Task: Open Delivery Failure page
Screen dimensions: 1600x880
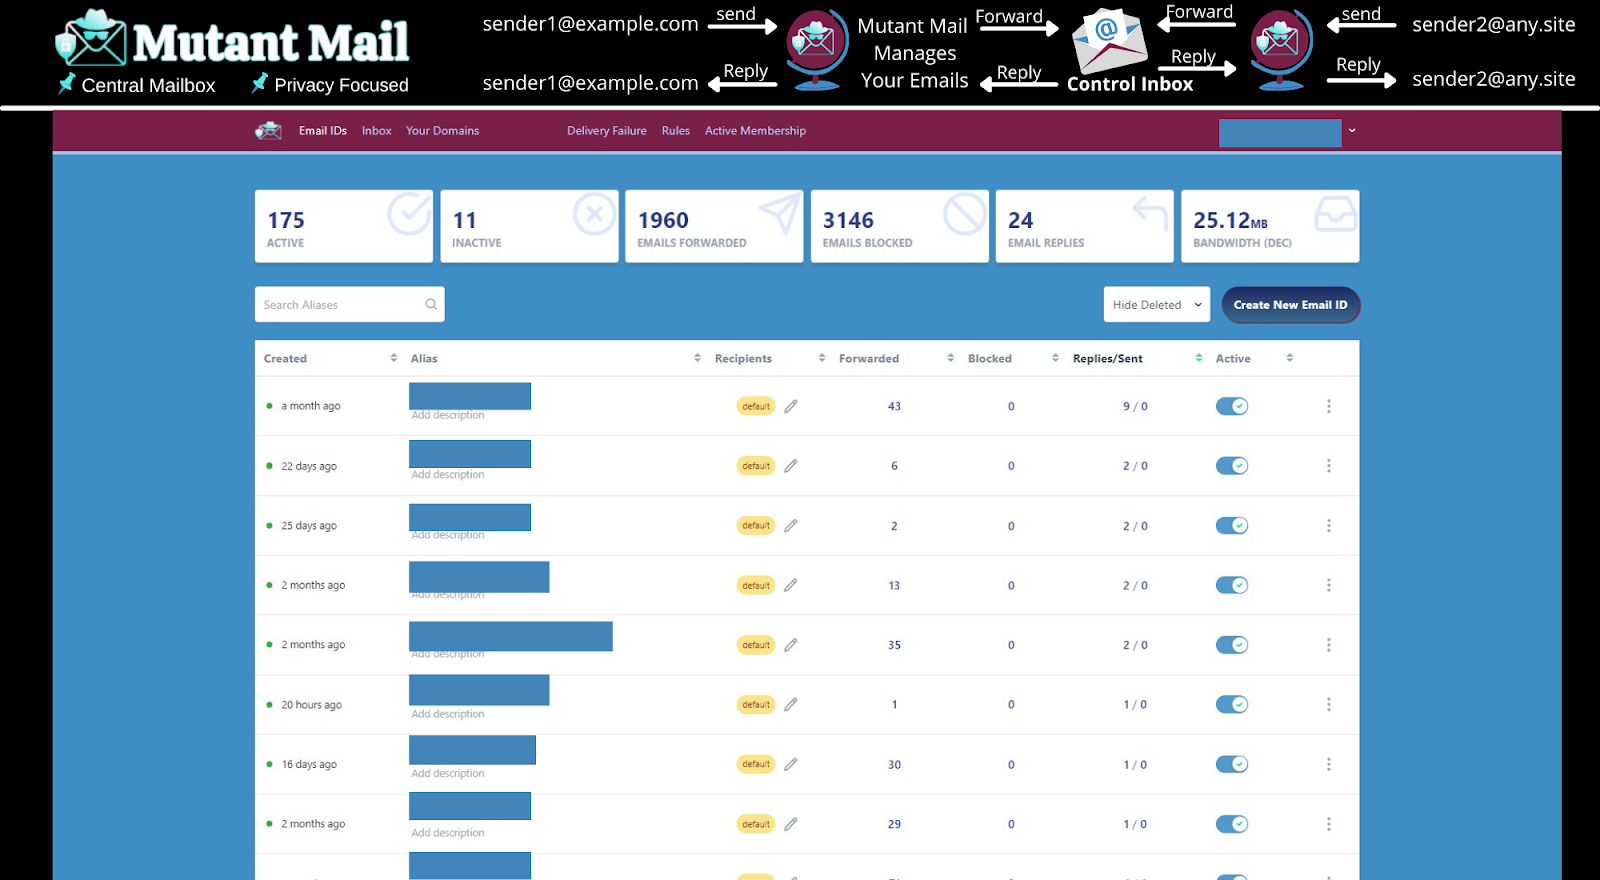Action: tap(607, 131)
